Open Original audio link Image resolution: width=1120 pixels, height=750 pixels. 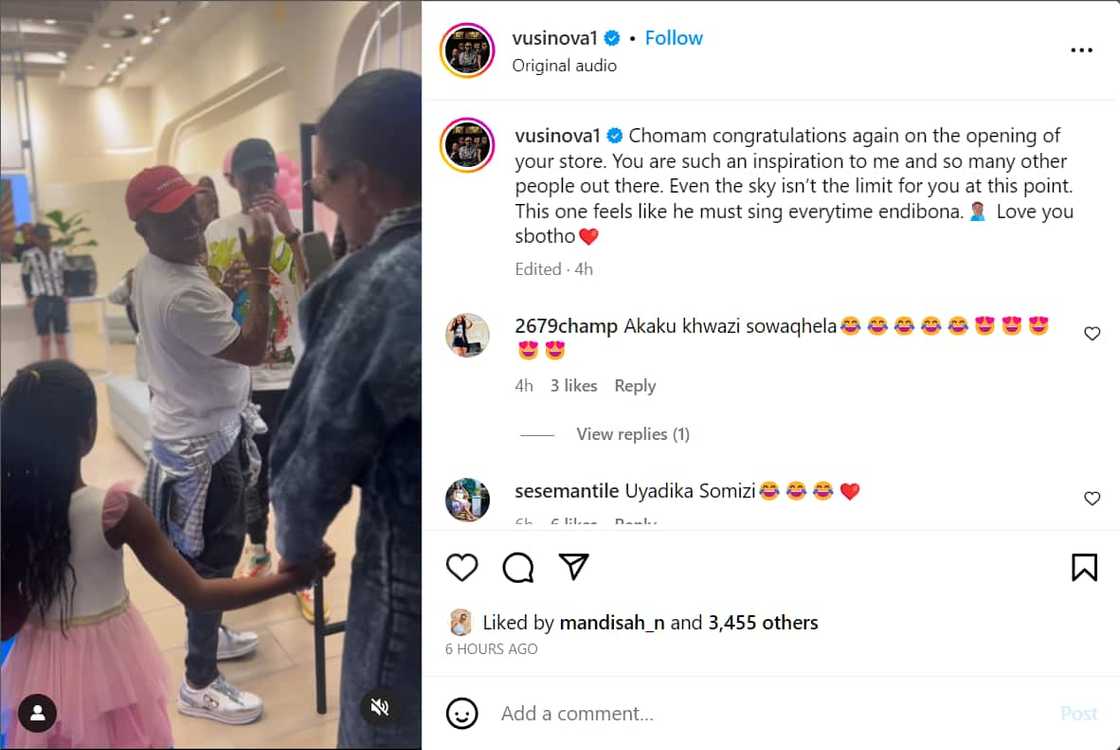point(564,66)
